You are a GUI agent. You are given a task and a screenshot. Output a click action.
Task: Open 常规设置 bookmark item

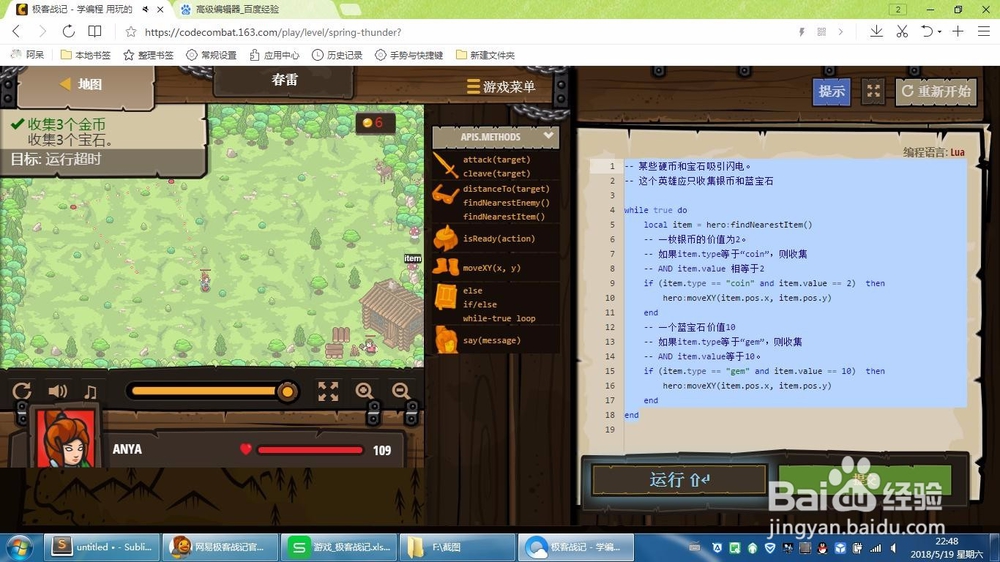point(211,55)
